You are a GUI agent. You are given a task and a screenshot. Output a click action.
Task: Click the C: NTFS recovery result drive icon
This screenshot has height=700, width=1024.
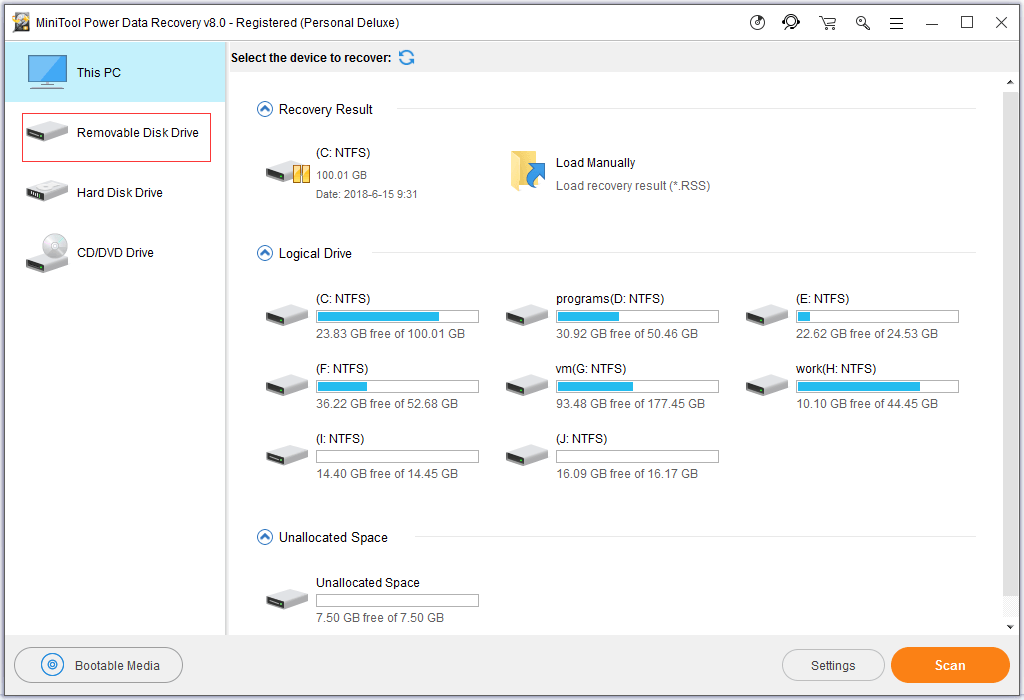click(288, 173)
